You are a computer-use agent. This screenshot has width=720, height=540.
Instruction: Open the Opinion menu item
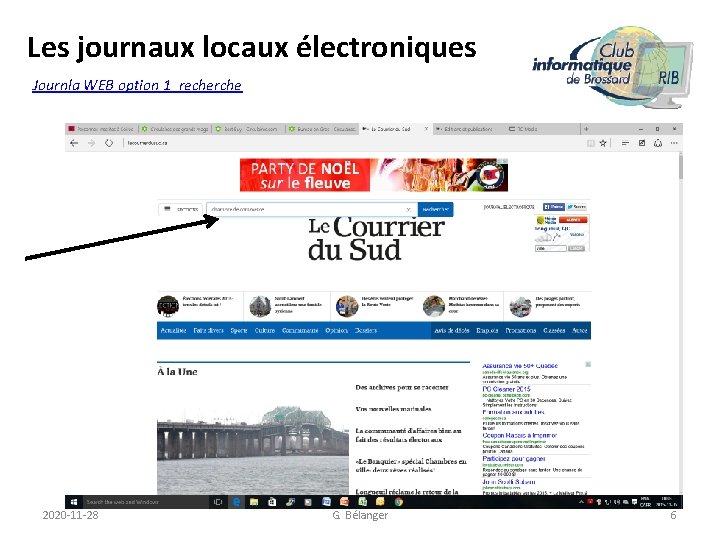point(337,331)
